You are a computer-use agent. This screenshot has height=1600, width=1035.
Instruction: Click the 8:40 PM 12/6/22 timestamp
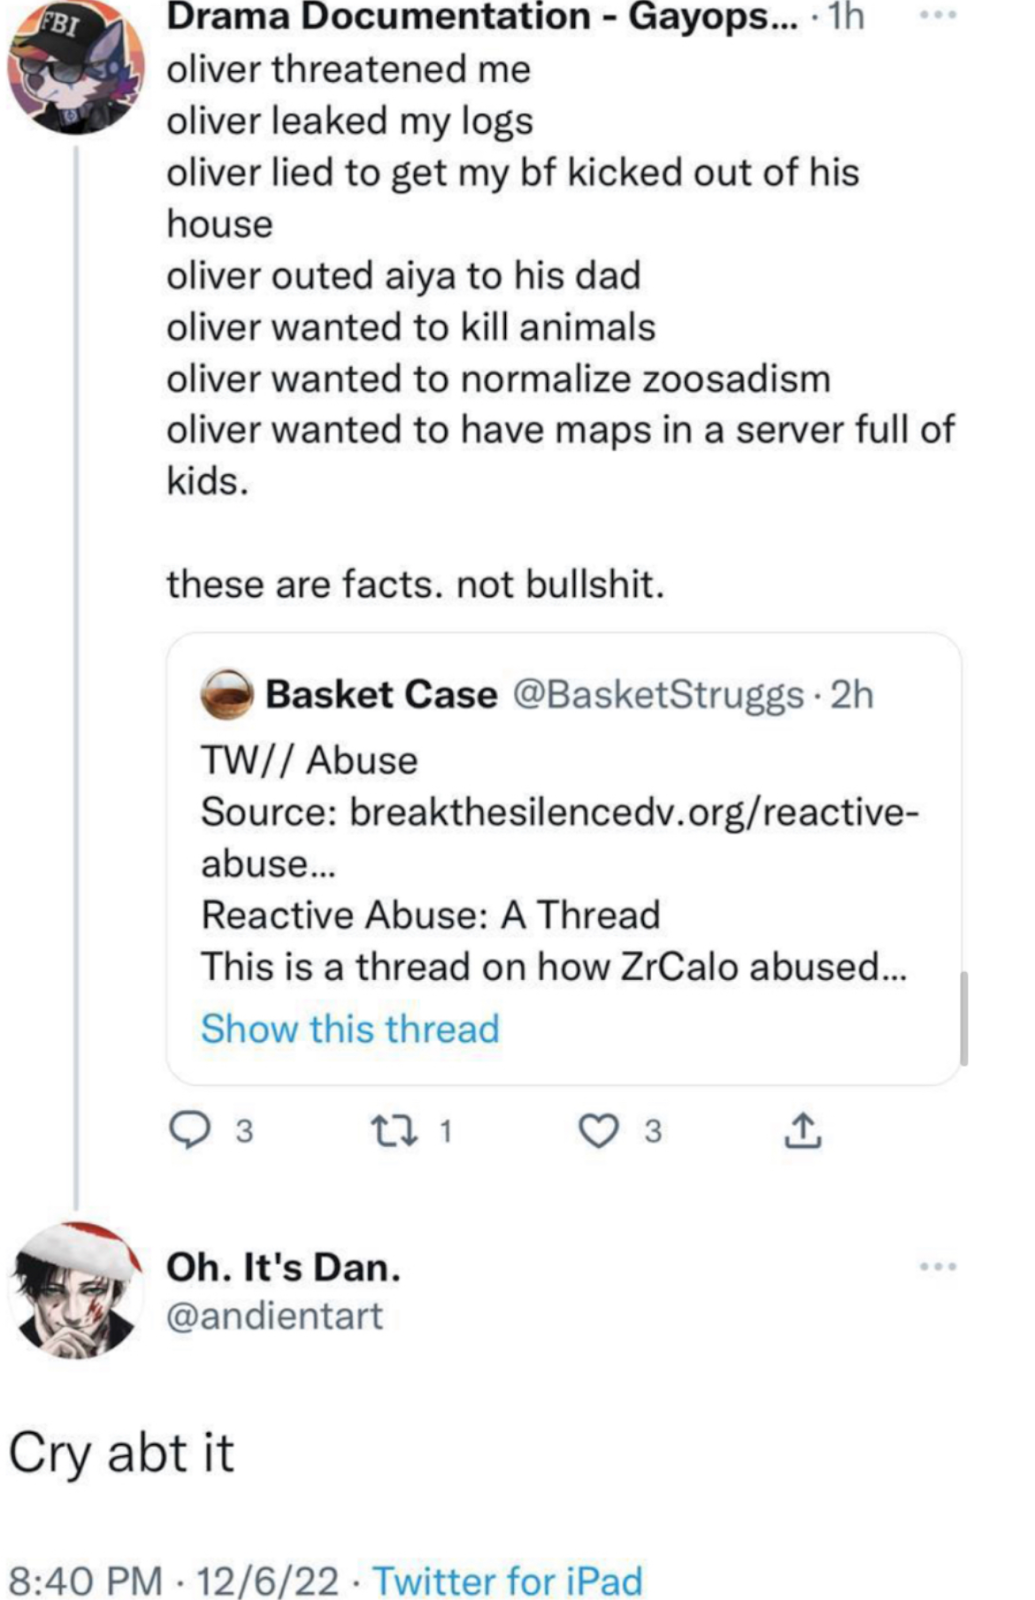point(174,1580)
